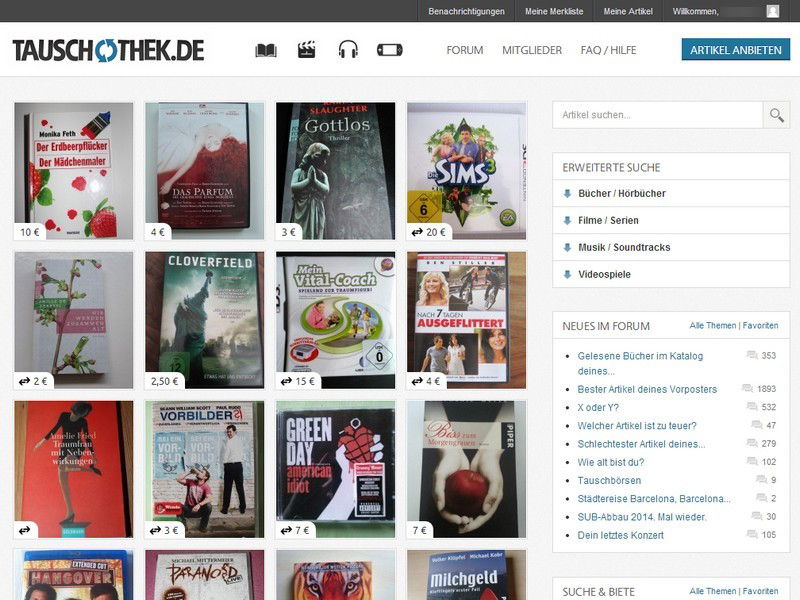Click the 1893 reply count
This screenshot has height=600, width=800.
pos(766,389)
